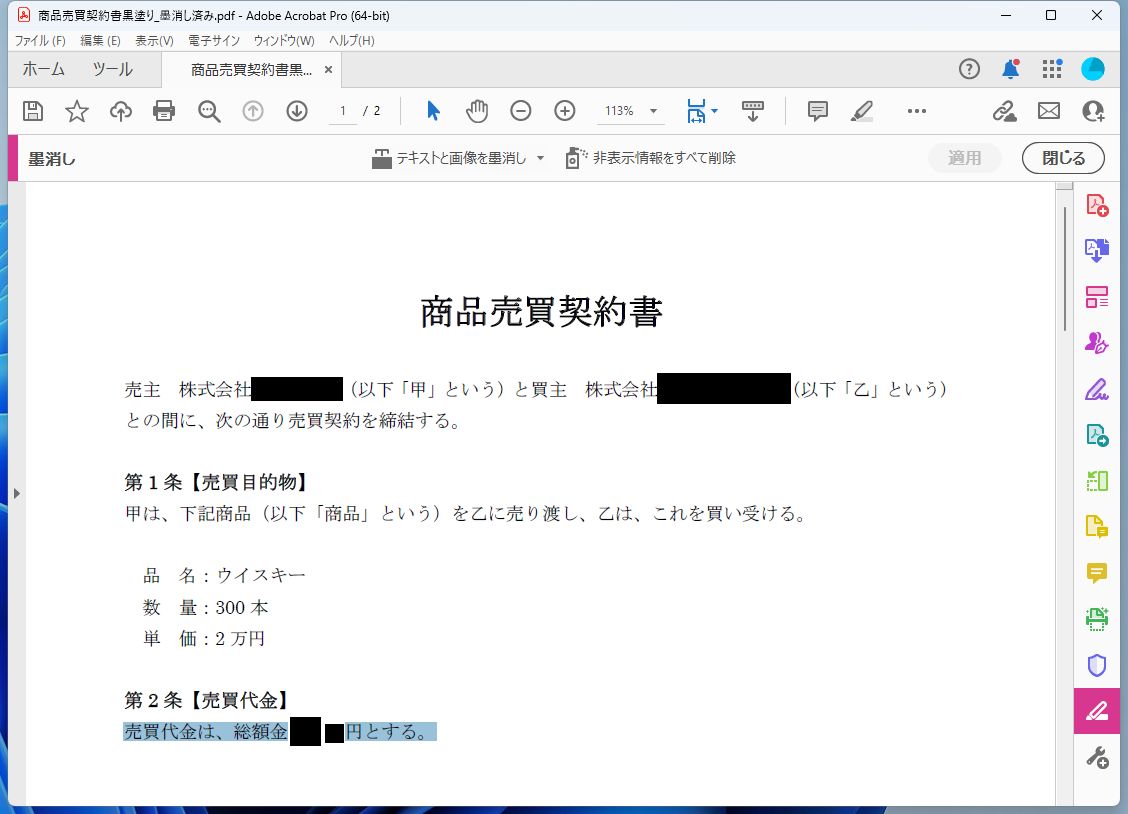The height and width of the screenshot is (814, 1128).
Task: Zoom out using the minus icon
Action: 521,111
